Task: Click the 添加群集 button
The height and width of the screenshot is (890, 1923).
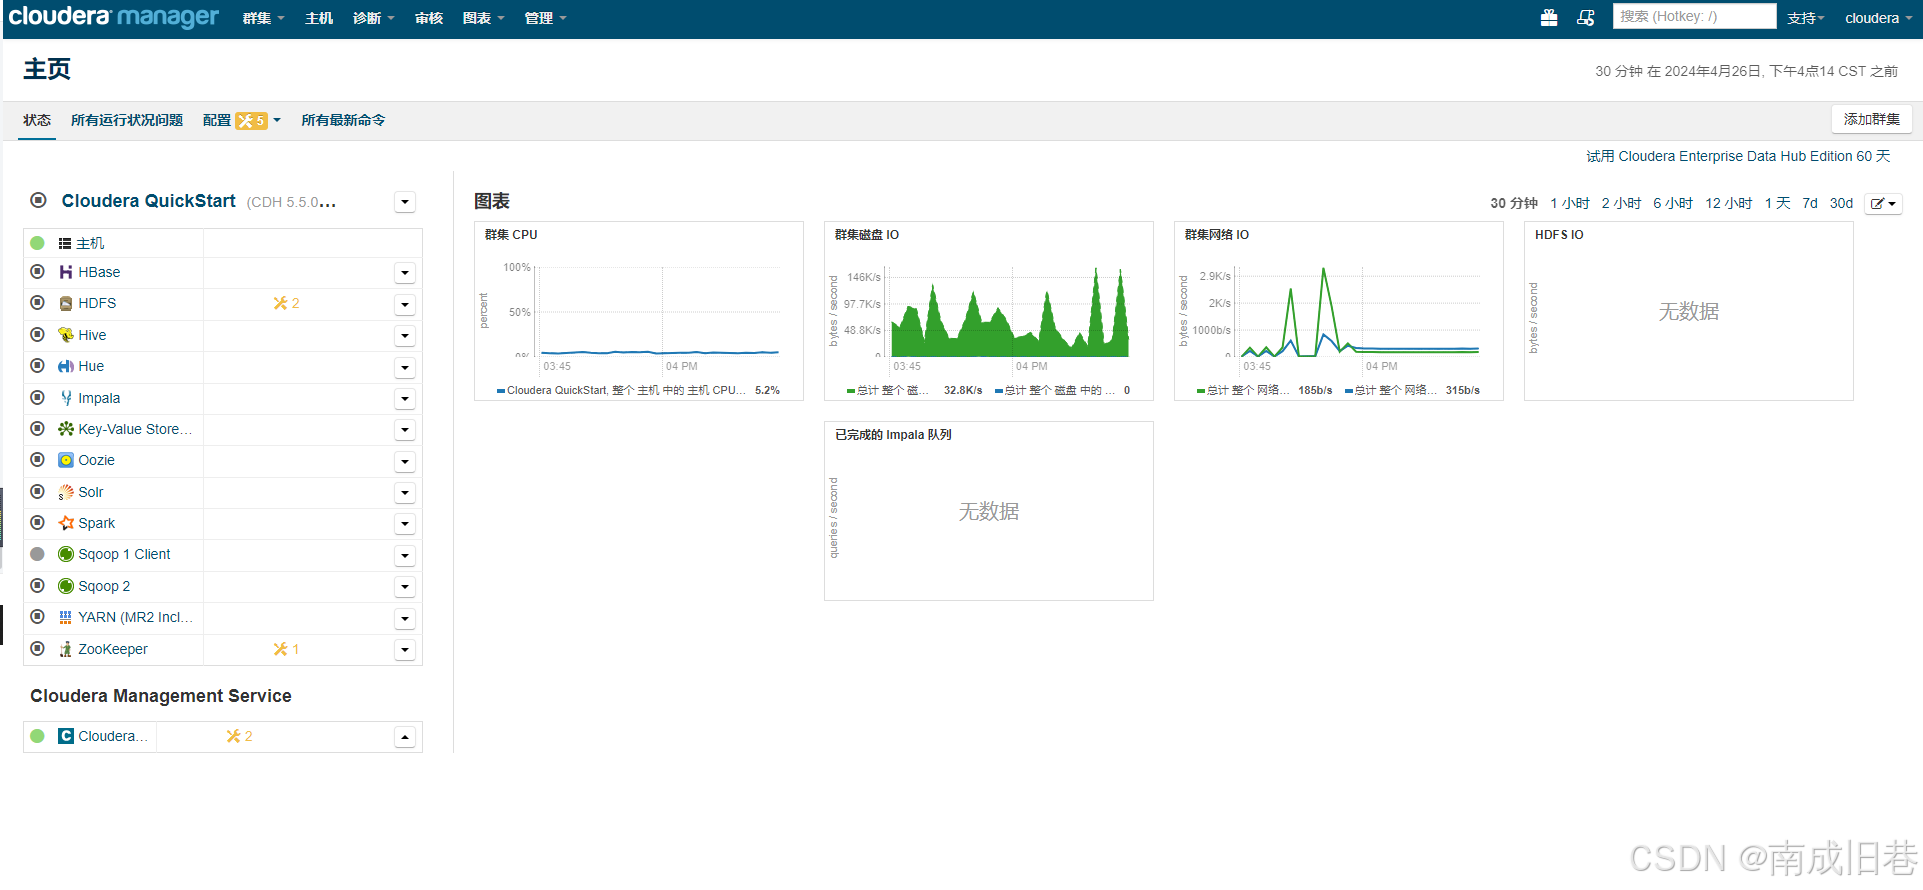Action: (x=1872, y=119)
